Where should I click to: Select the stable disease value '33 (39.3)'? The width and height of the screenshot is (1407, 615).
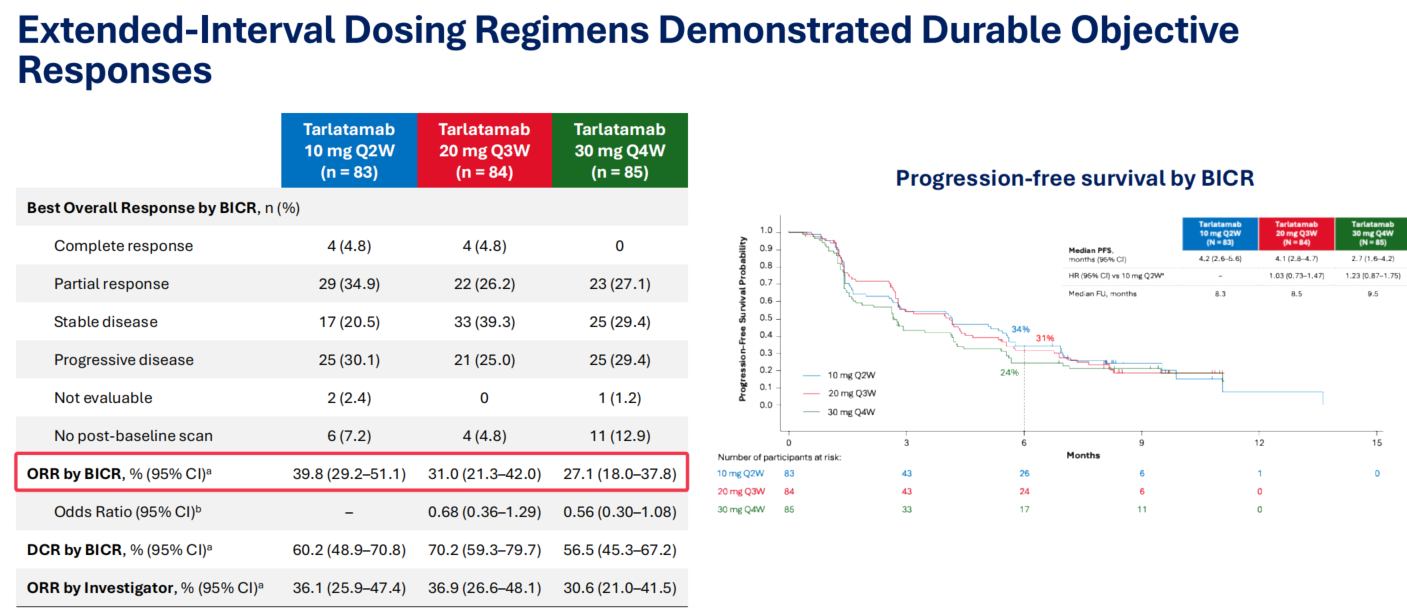coord(485,322)
